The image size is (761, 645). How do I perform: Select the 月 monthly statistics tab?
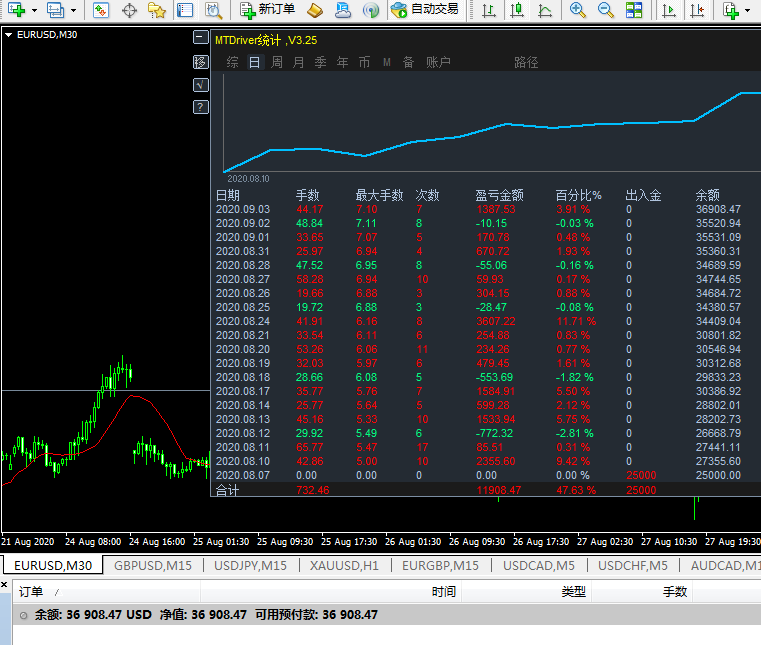[298, 62]
